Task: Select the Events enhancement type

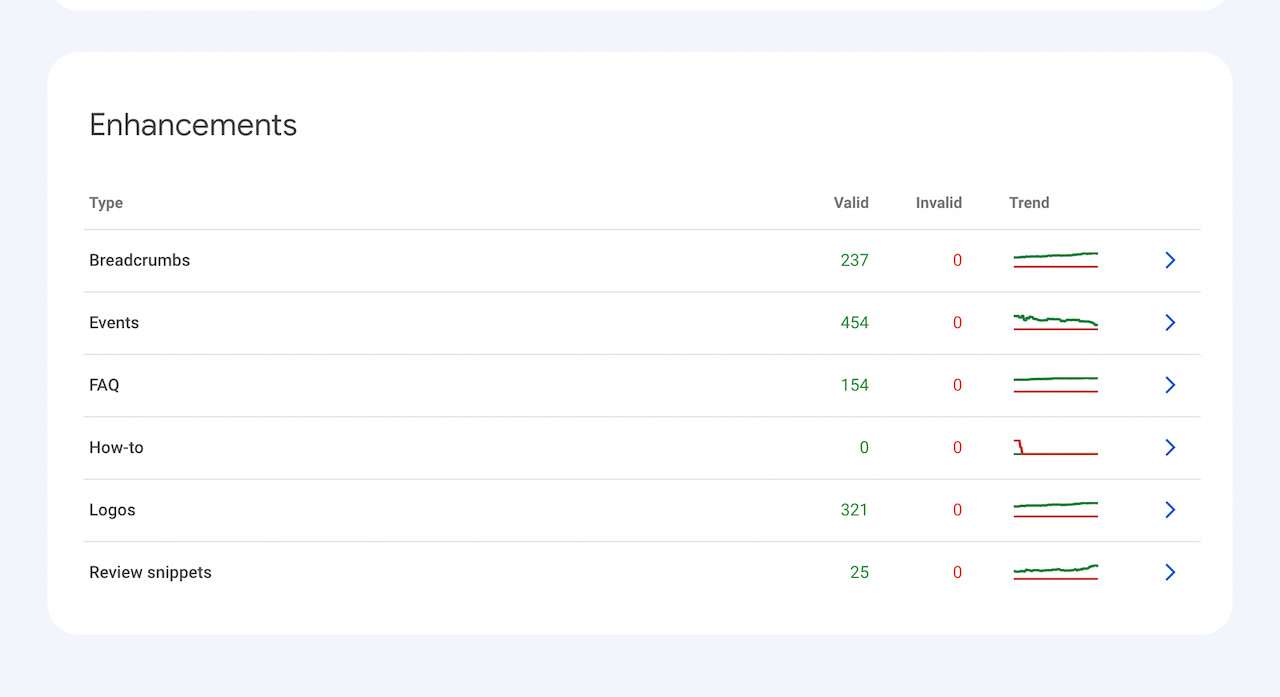Action: 114,323
